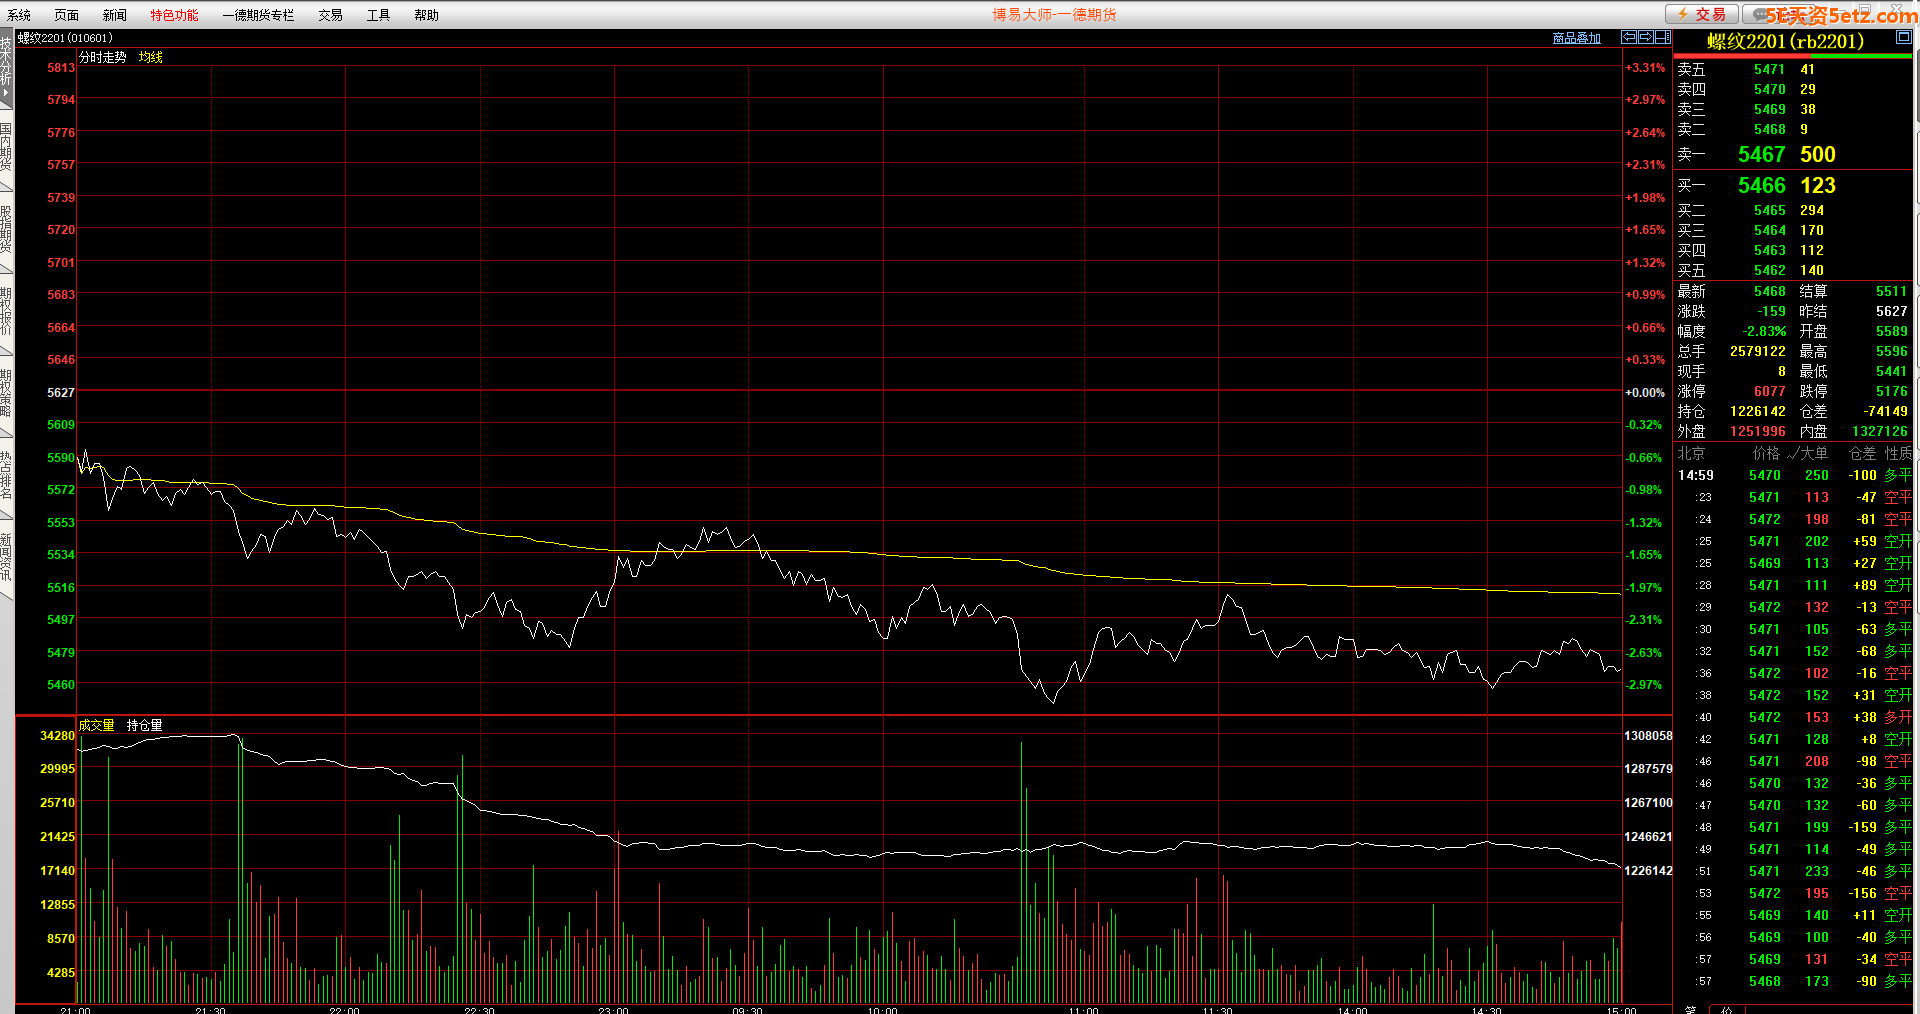Image resolution: width=1920 pixels, height=1014 pixels.
Task: Click the 价格 column header in tick list
Action: (1766, 453)
